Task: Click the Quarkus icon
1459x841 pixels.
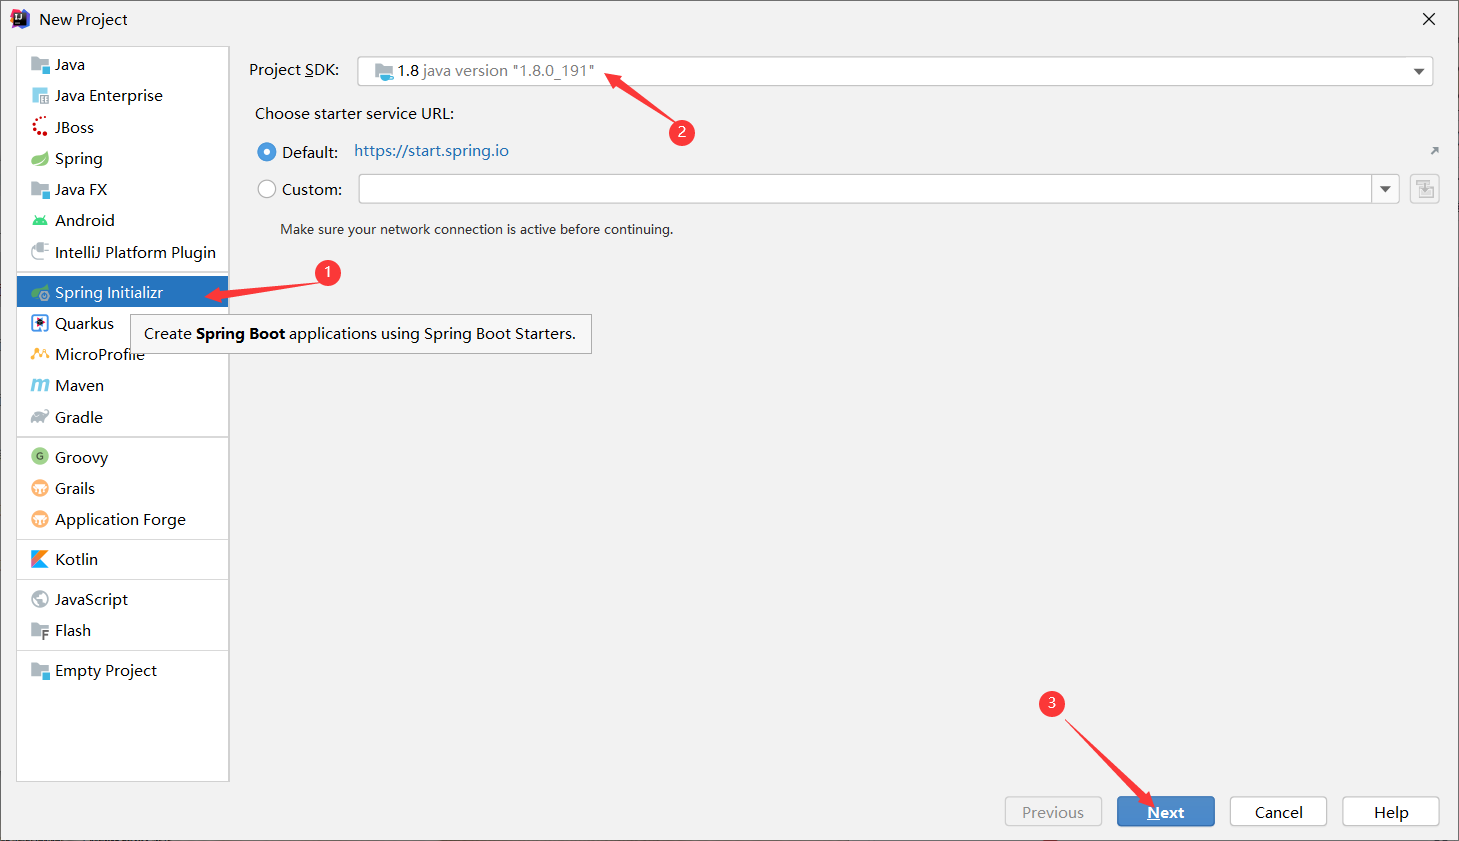Action: 40,323
